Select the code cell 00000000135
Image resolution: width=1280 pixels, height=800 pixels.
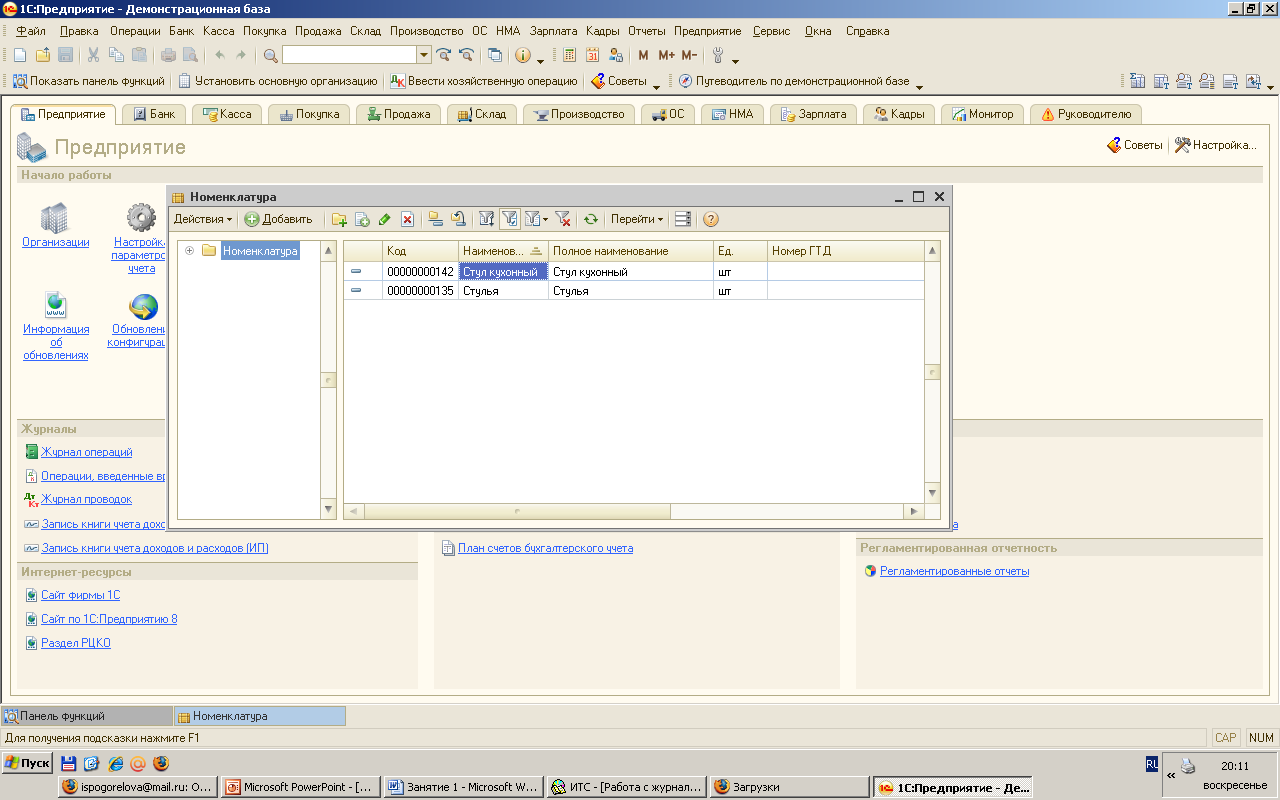coord(420,291)
